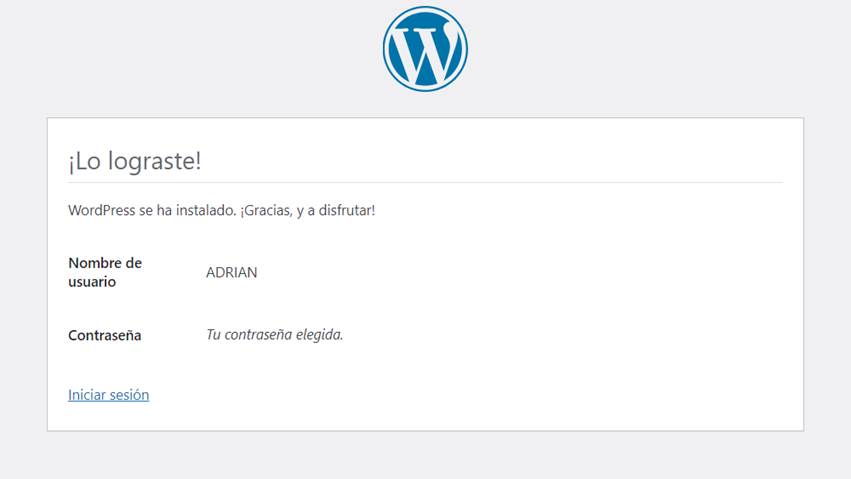Open the "Iniciar sesión" link

click(108, 395)
